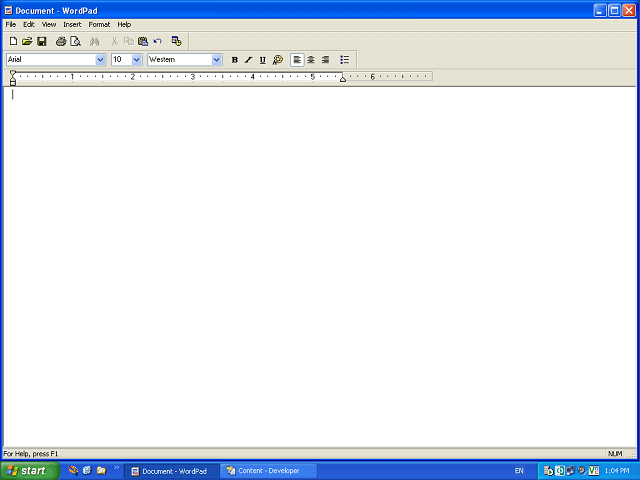Set Align Left paragraph alignment
The height and width of the screenshot is (480, 640).
[x=297, y=60]
